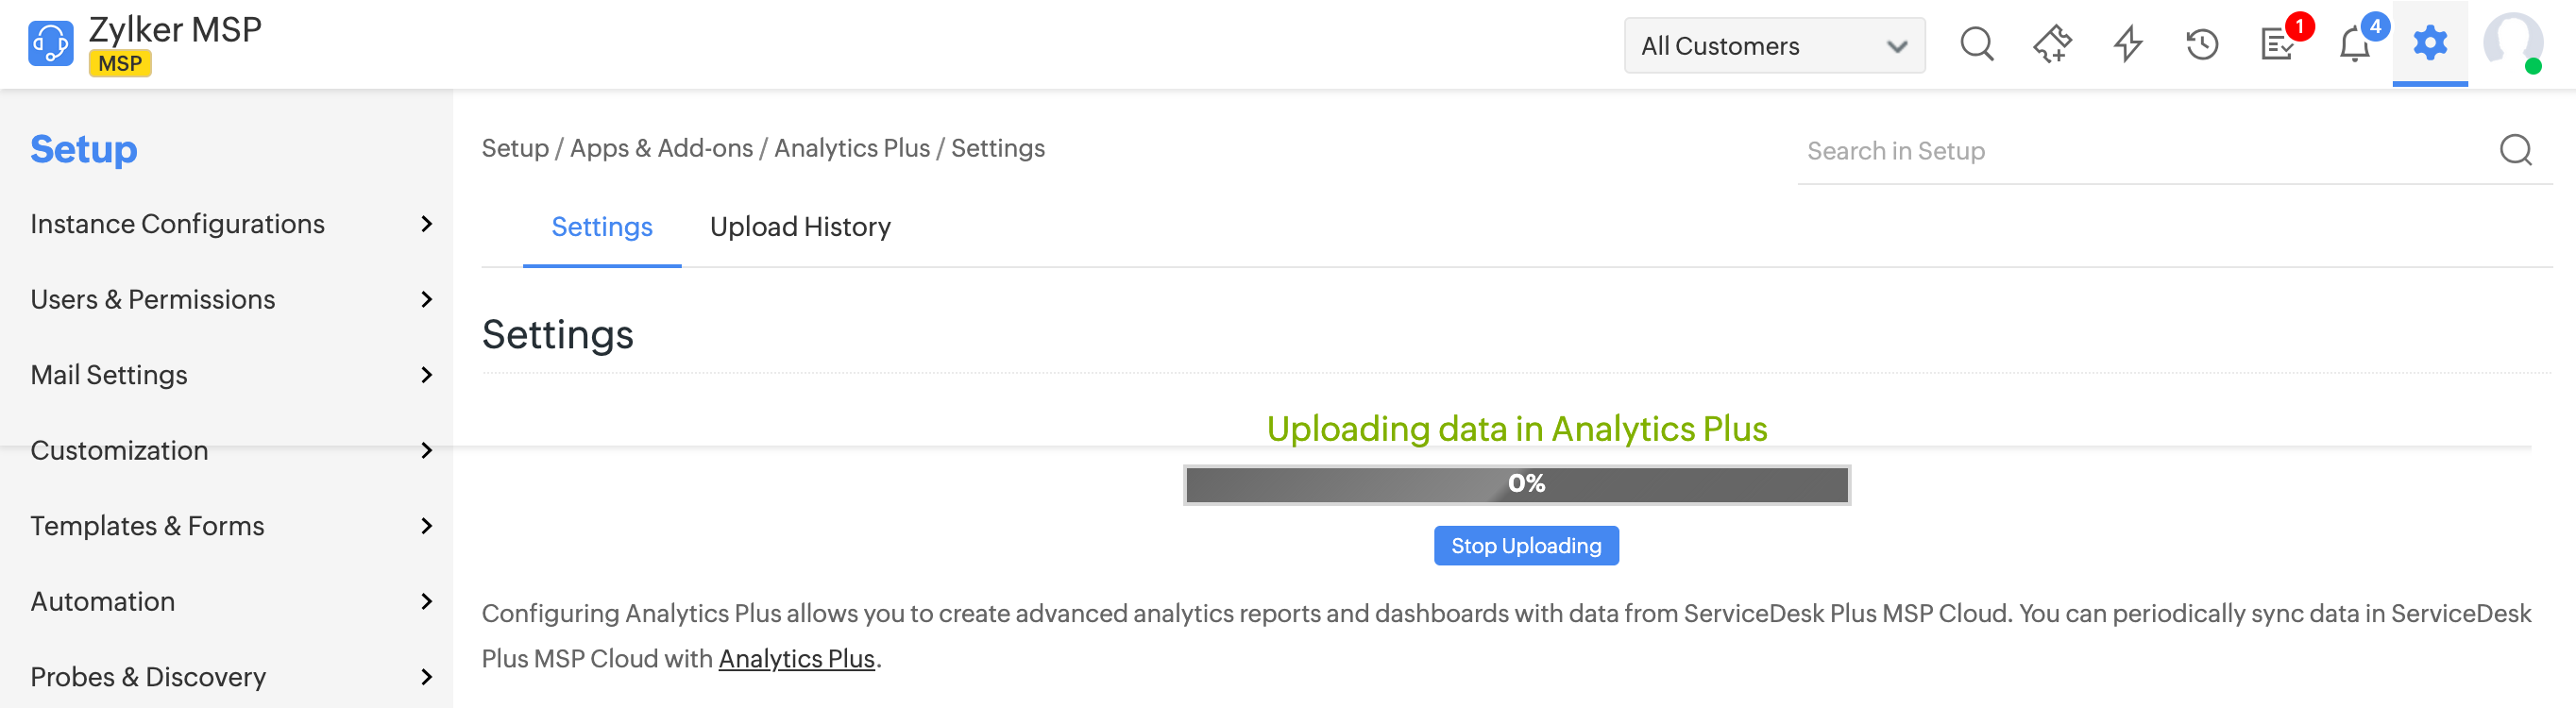Screen dimensions: 2576x708
Task: Focus the Search in Setup field
Action: tap(2140, 151)
